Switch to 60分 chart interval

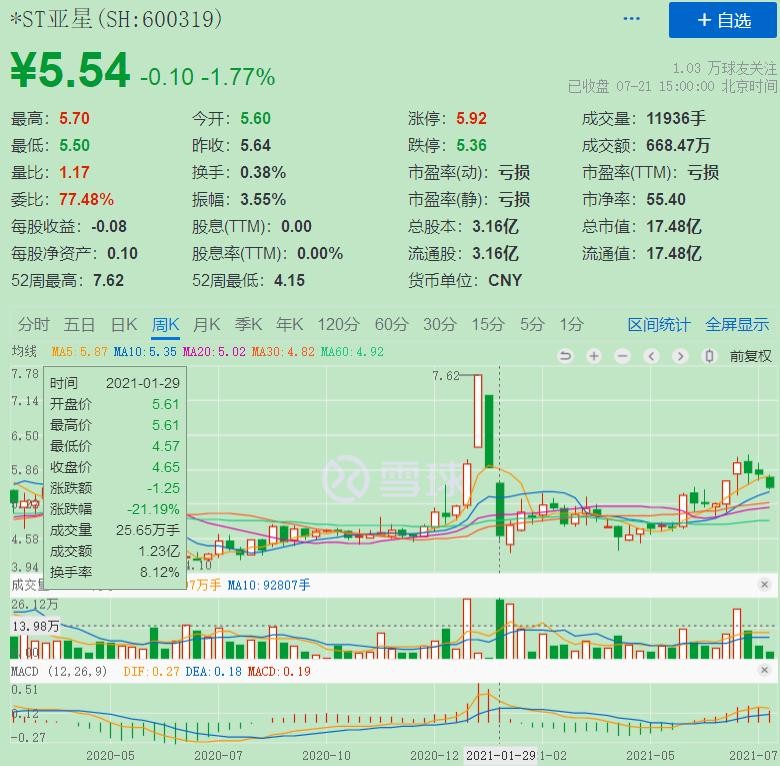pyautogui.click(x=391, y=325)
